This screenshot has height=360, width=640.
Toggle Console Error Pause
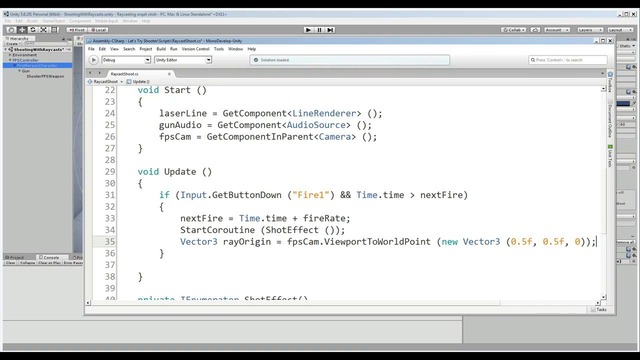(73, 263)
